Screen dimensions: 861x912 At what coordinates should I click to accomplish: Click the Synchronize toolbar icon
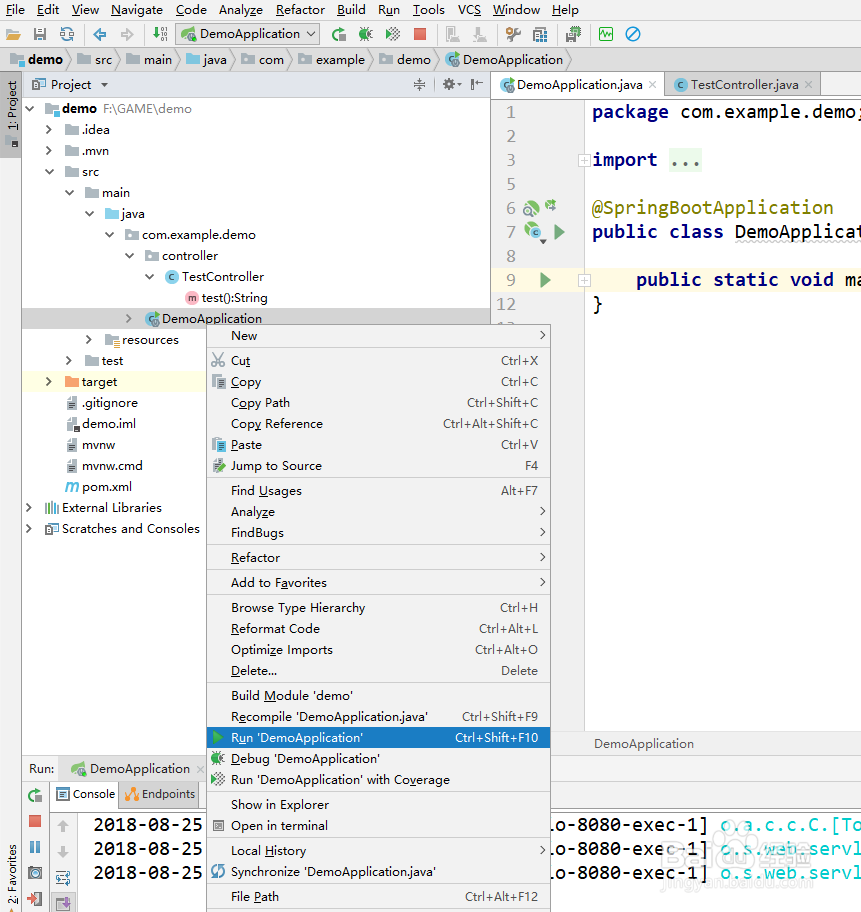click(x=67, y=34)
